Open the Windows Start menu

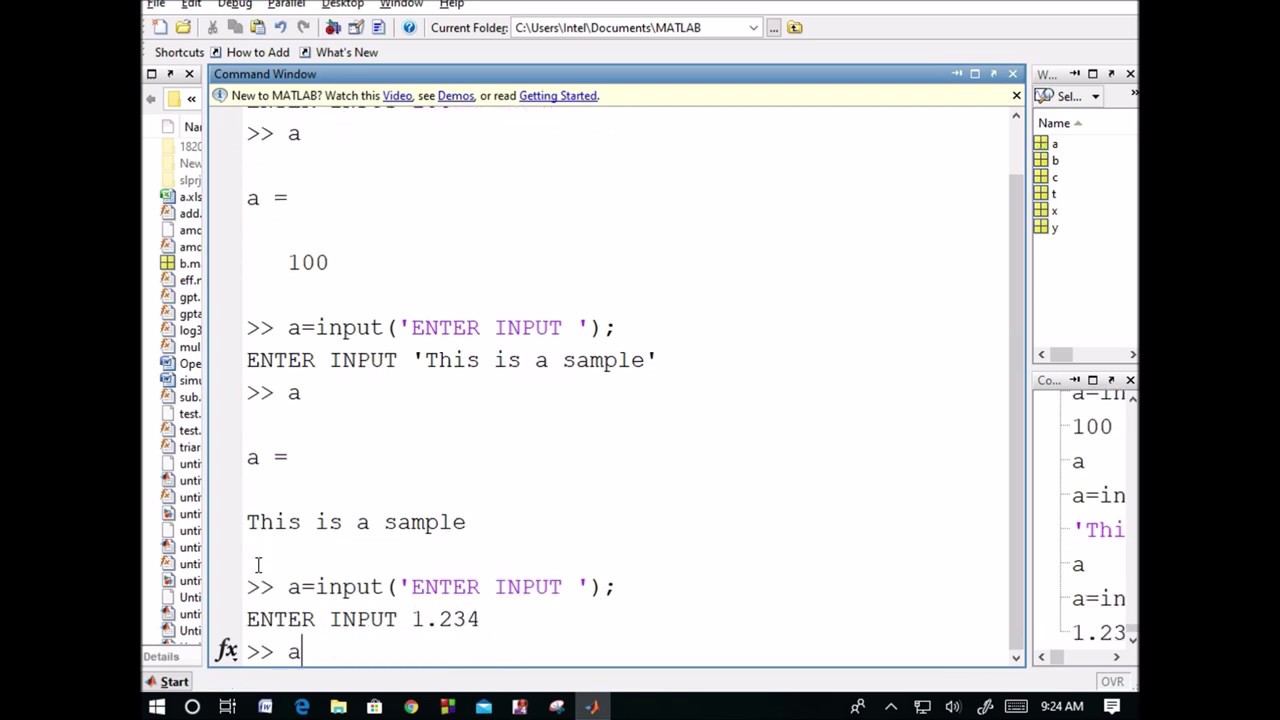point(157,707)
